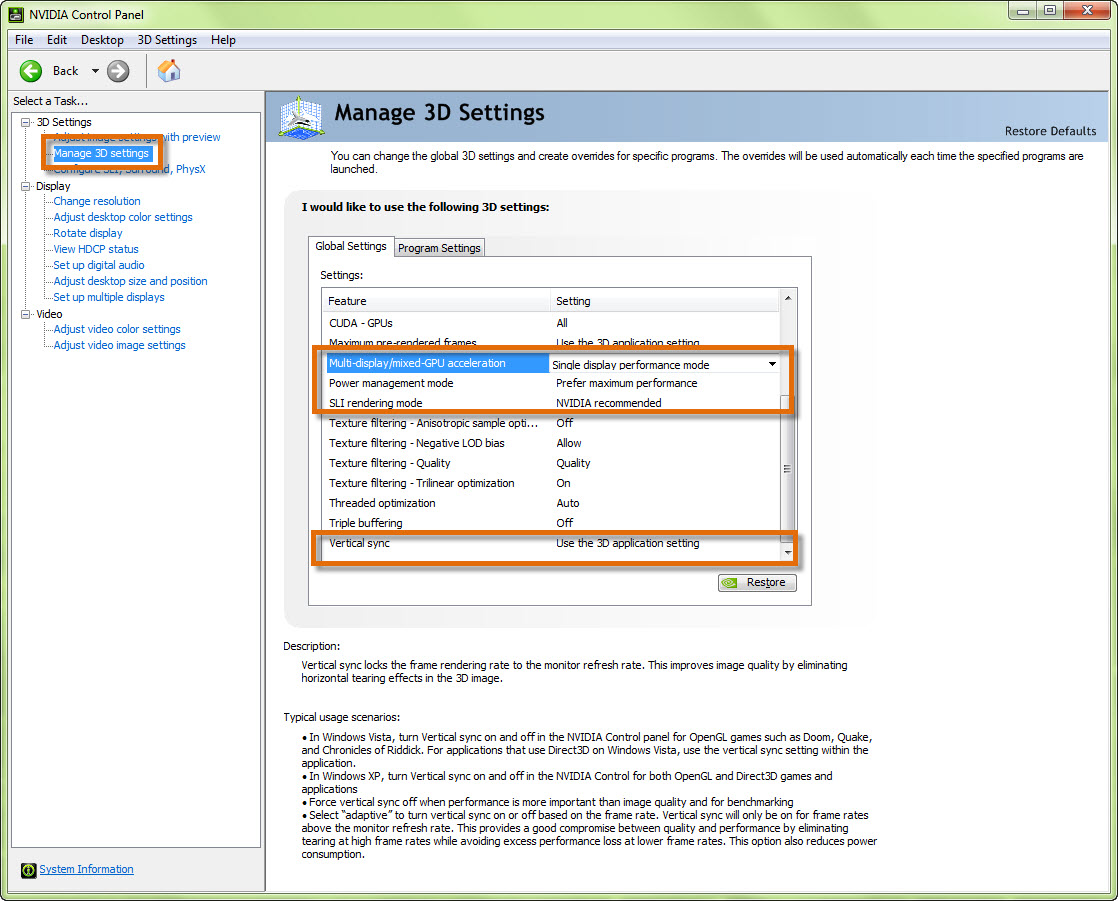Open Single display performance mode dropdown

tap(772, 364)
